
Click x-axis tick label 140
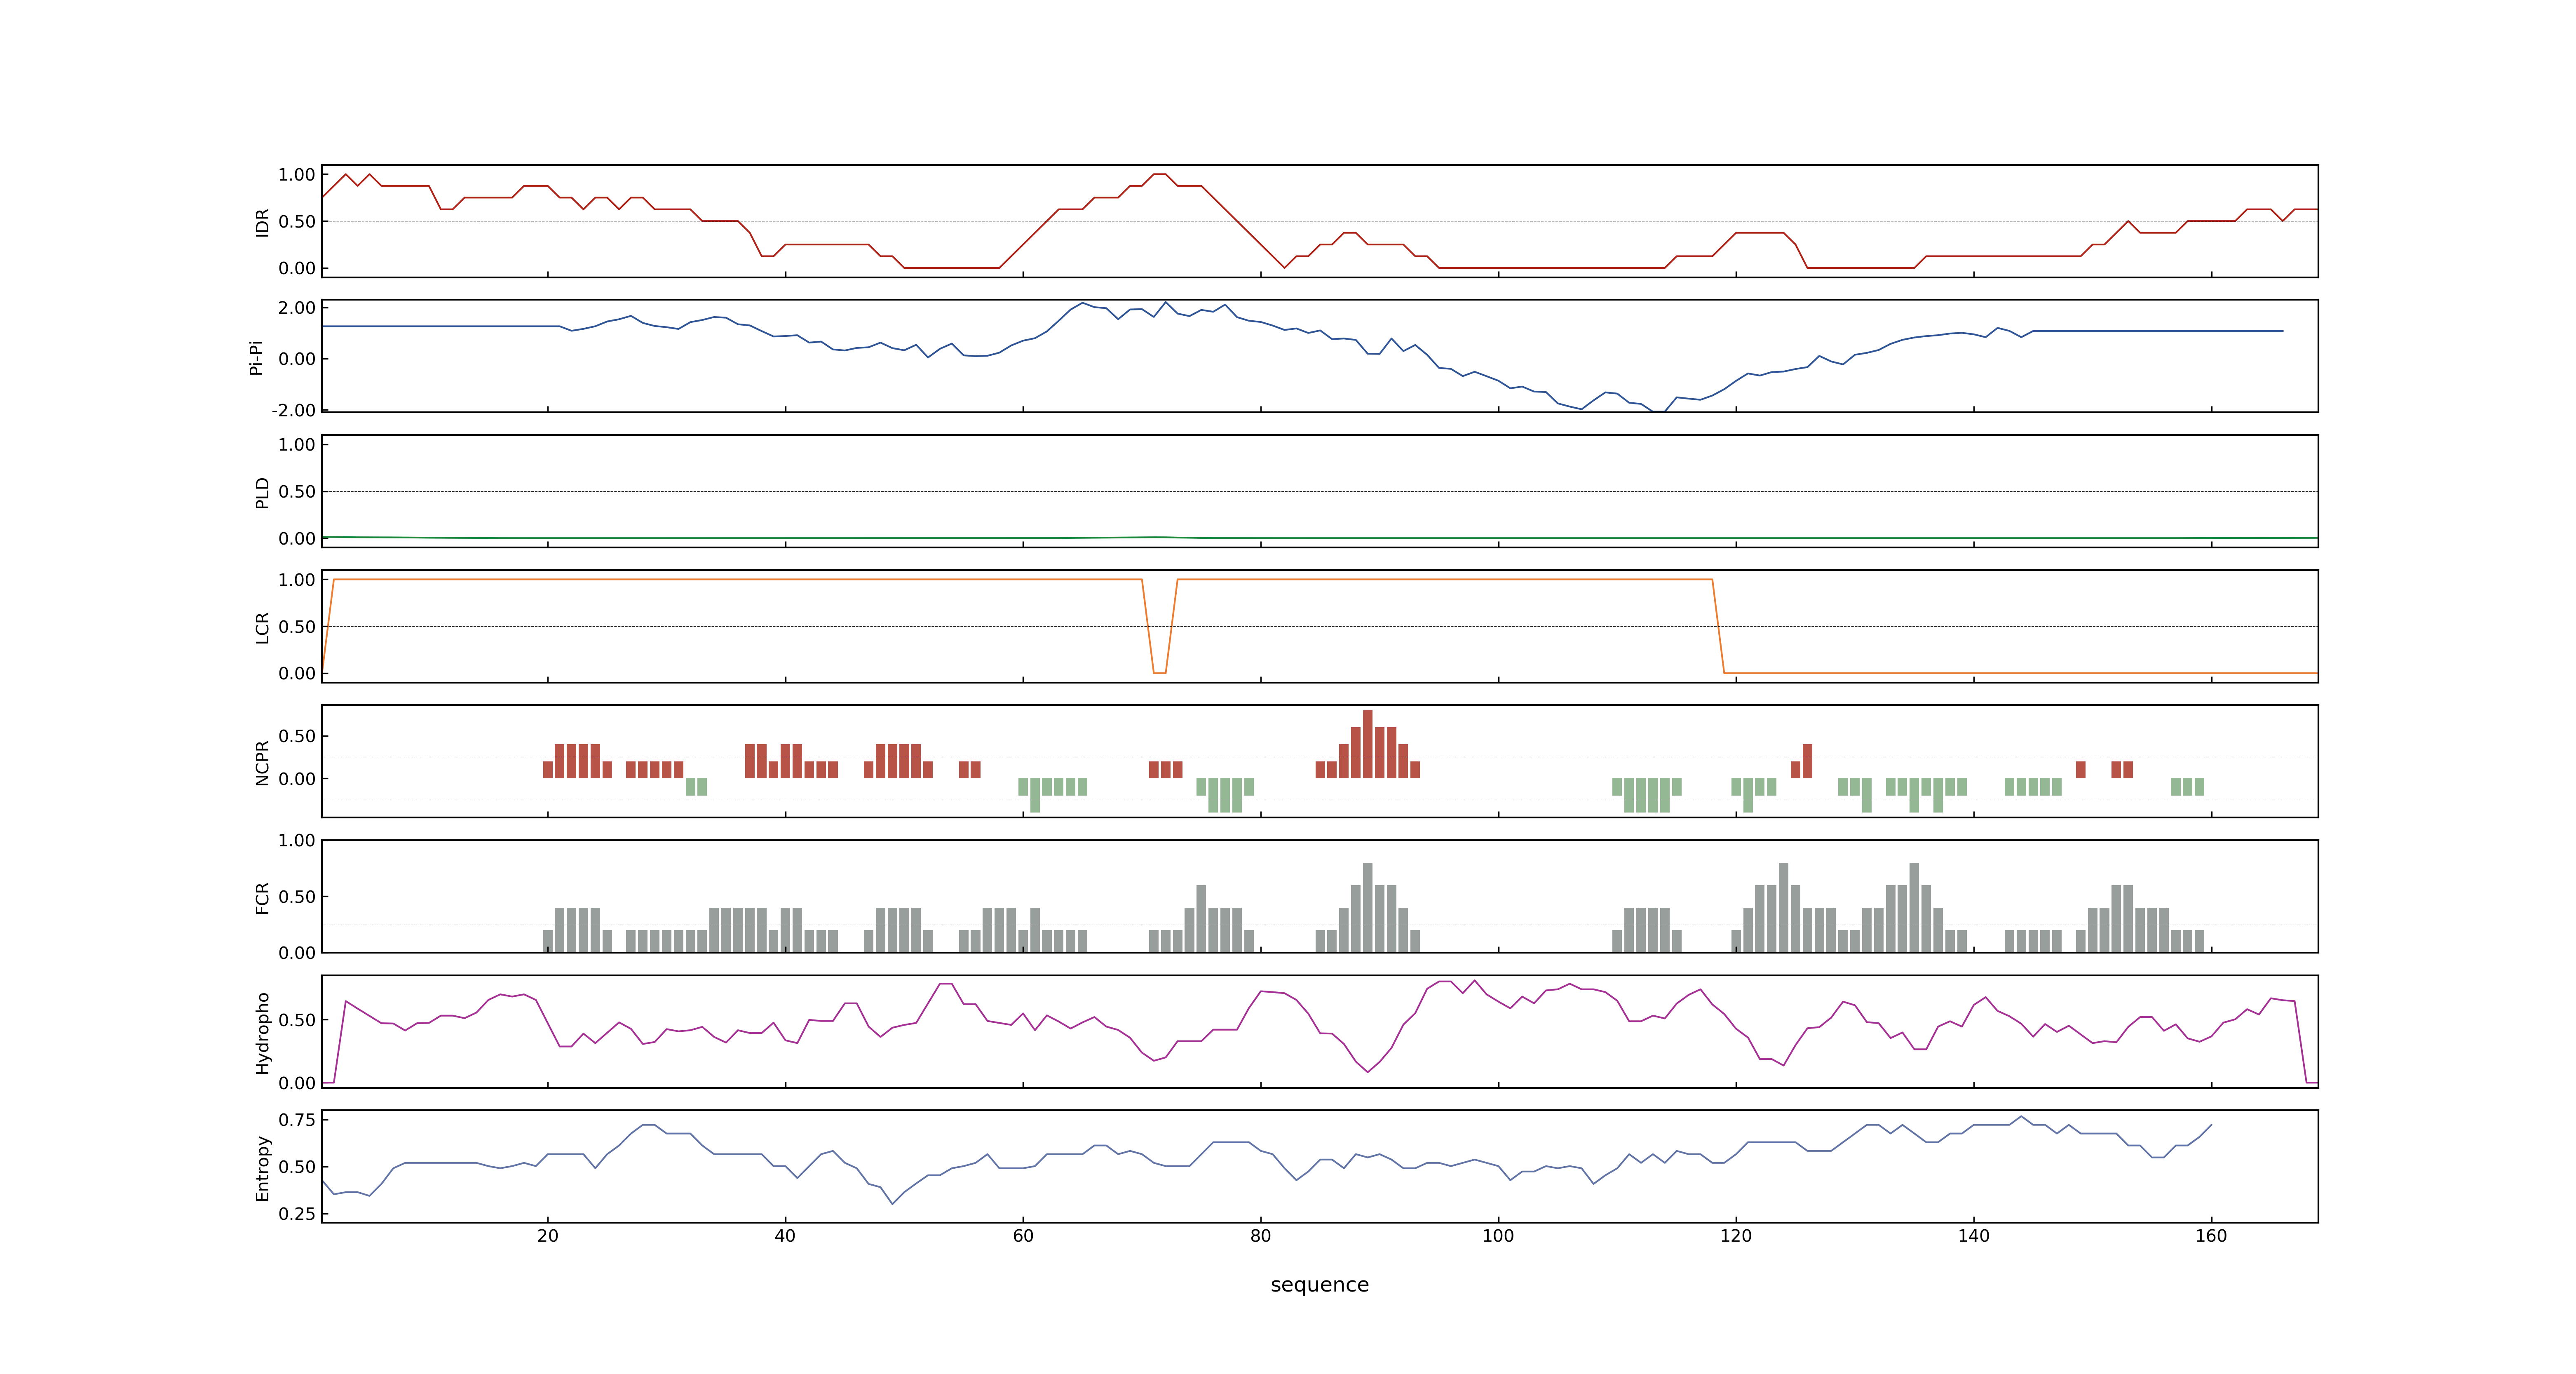point(1974,1236)
